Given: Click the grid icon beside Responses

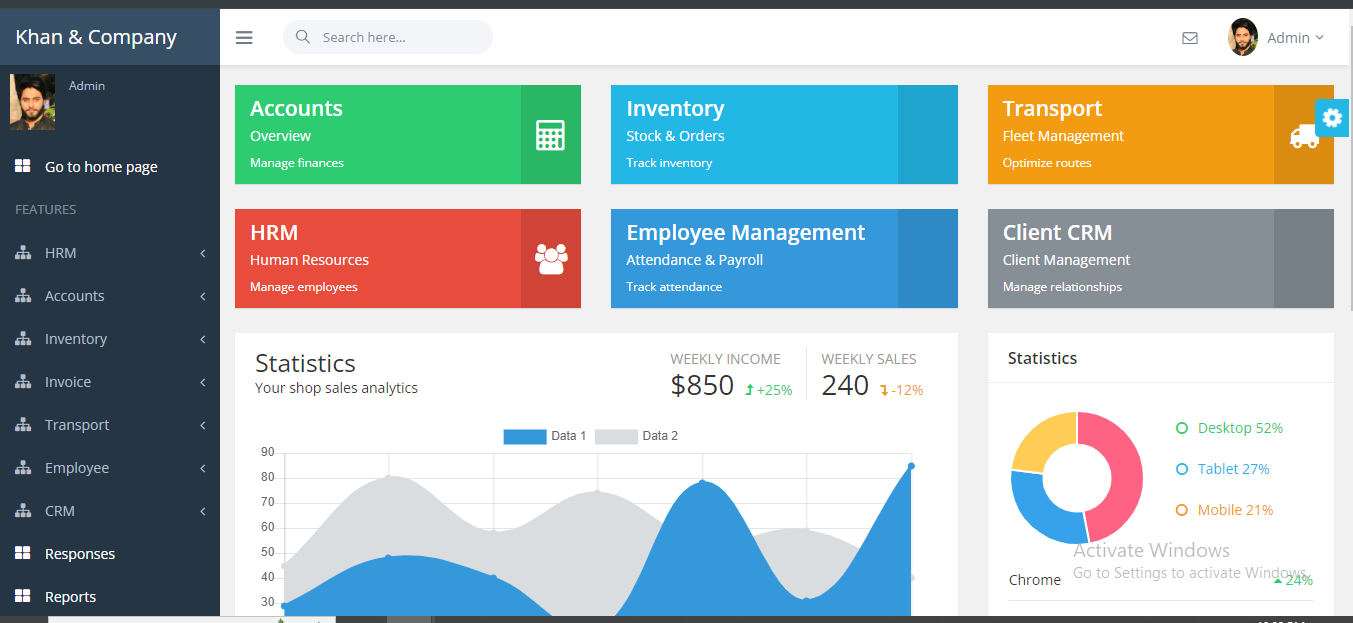Looking at the screenshot, I should (x=22, y=553).
